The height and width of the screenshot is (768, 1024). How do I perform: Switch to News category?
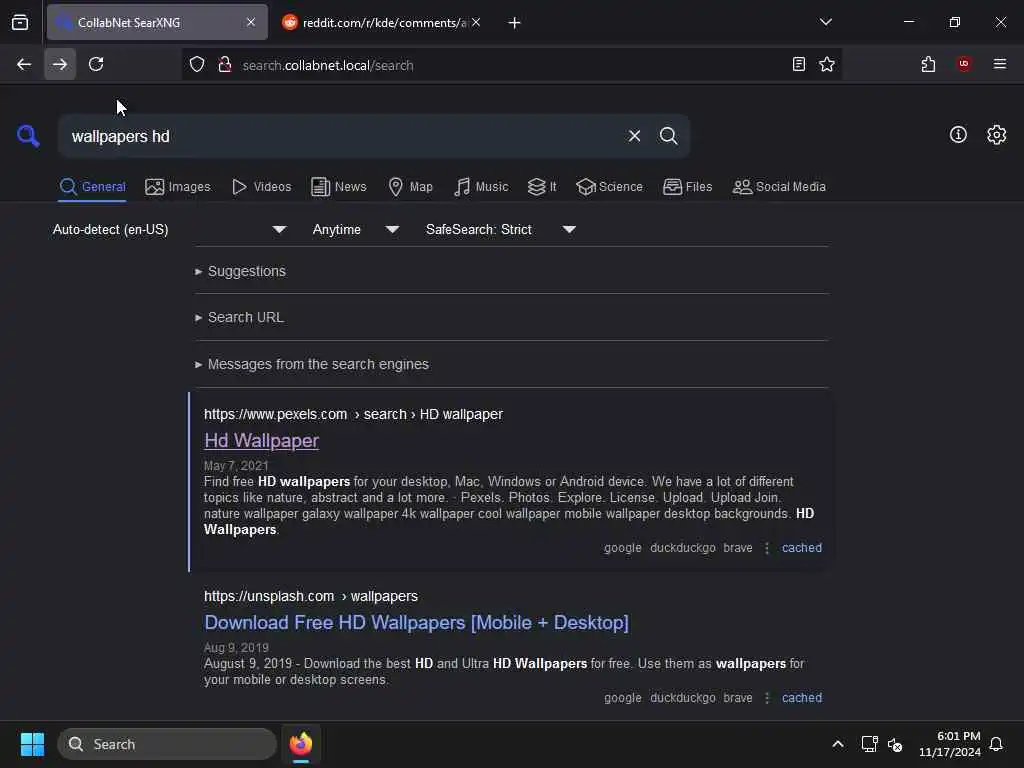[338, 187]
